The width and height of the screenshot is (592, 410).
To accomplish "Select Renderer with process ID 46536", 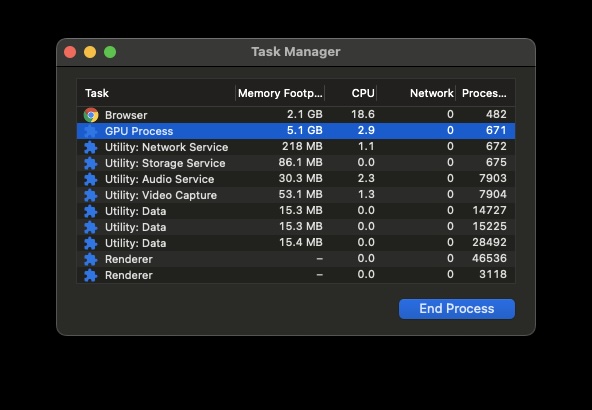I will tap(296, 259).
